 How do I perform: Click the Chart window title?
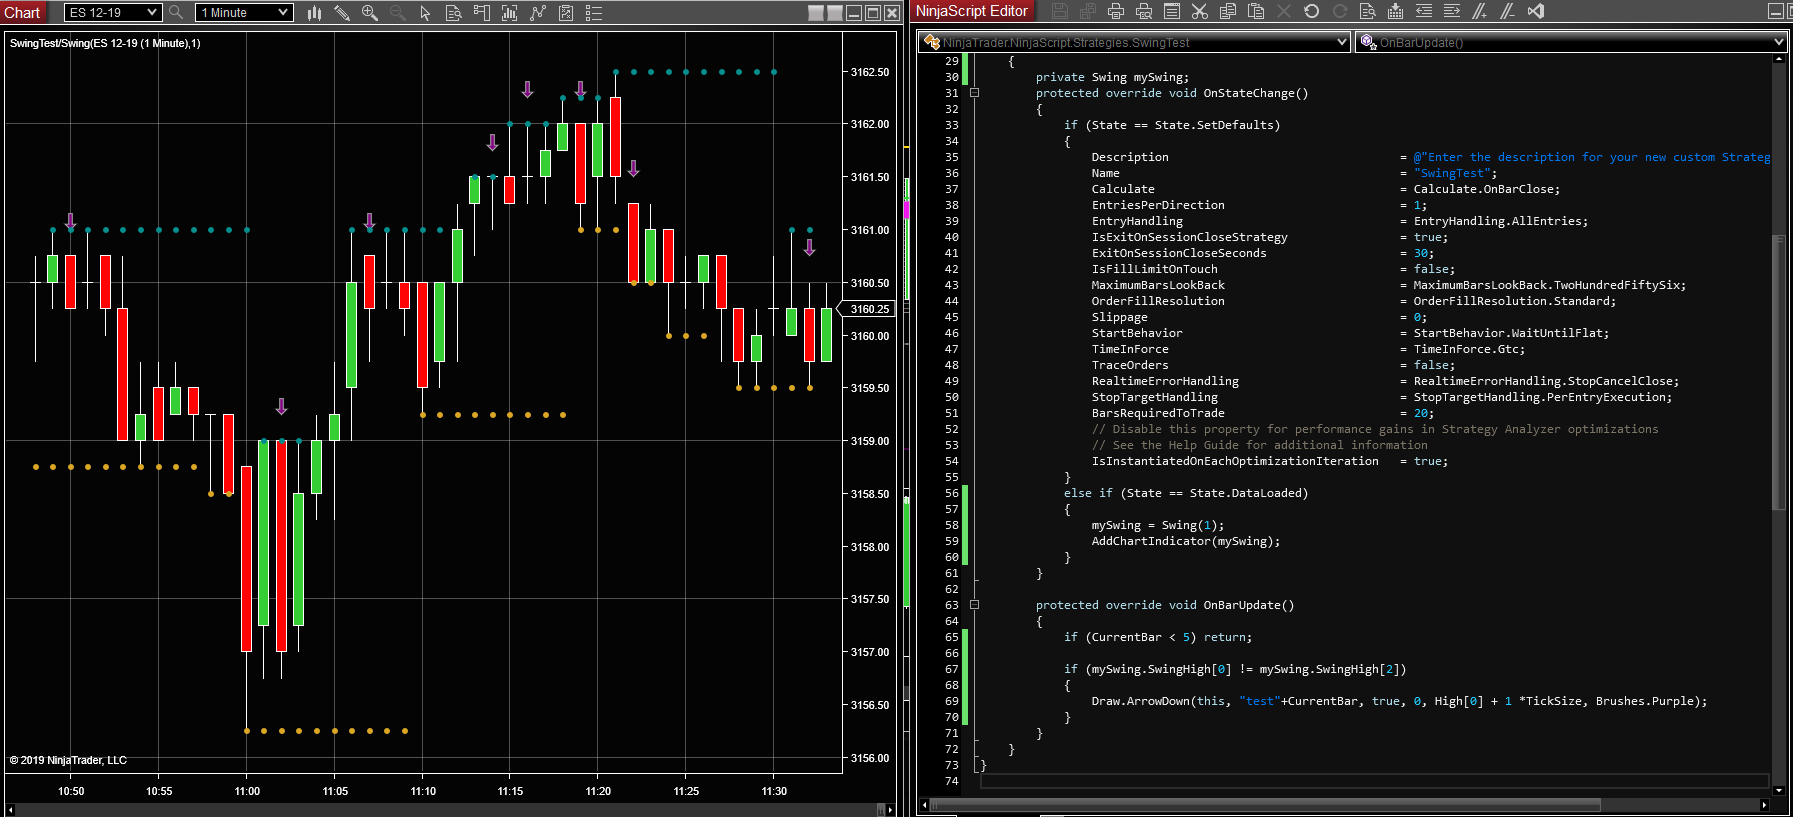pyautogui.click(x=22, y=13)
